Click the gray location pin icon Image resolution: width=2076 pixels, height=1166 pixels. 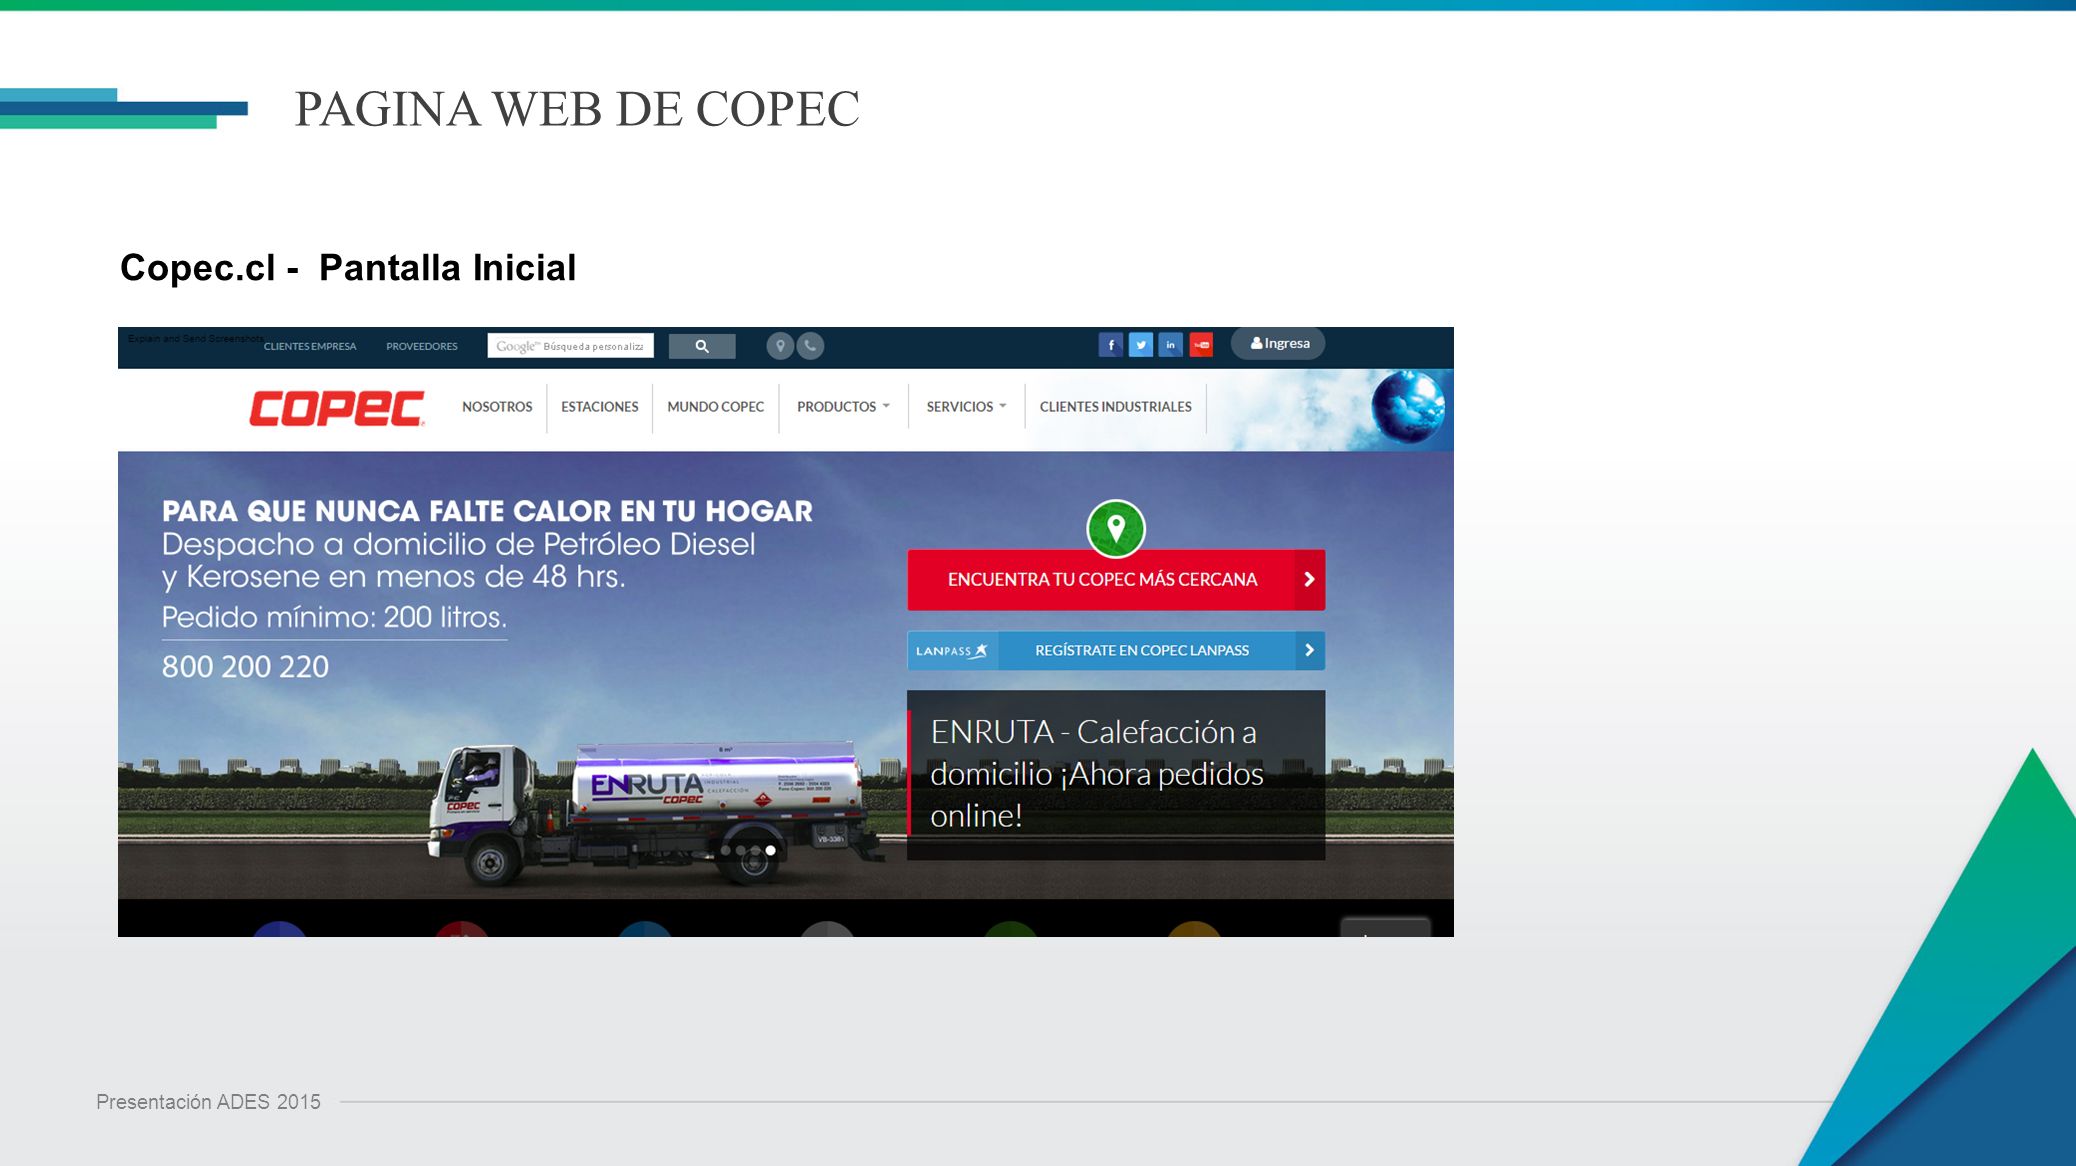coord(780,346)
